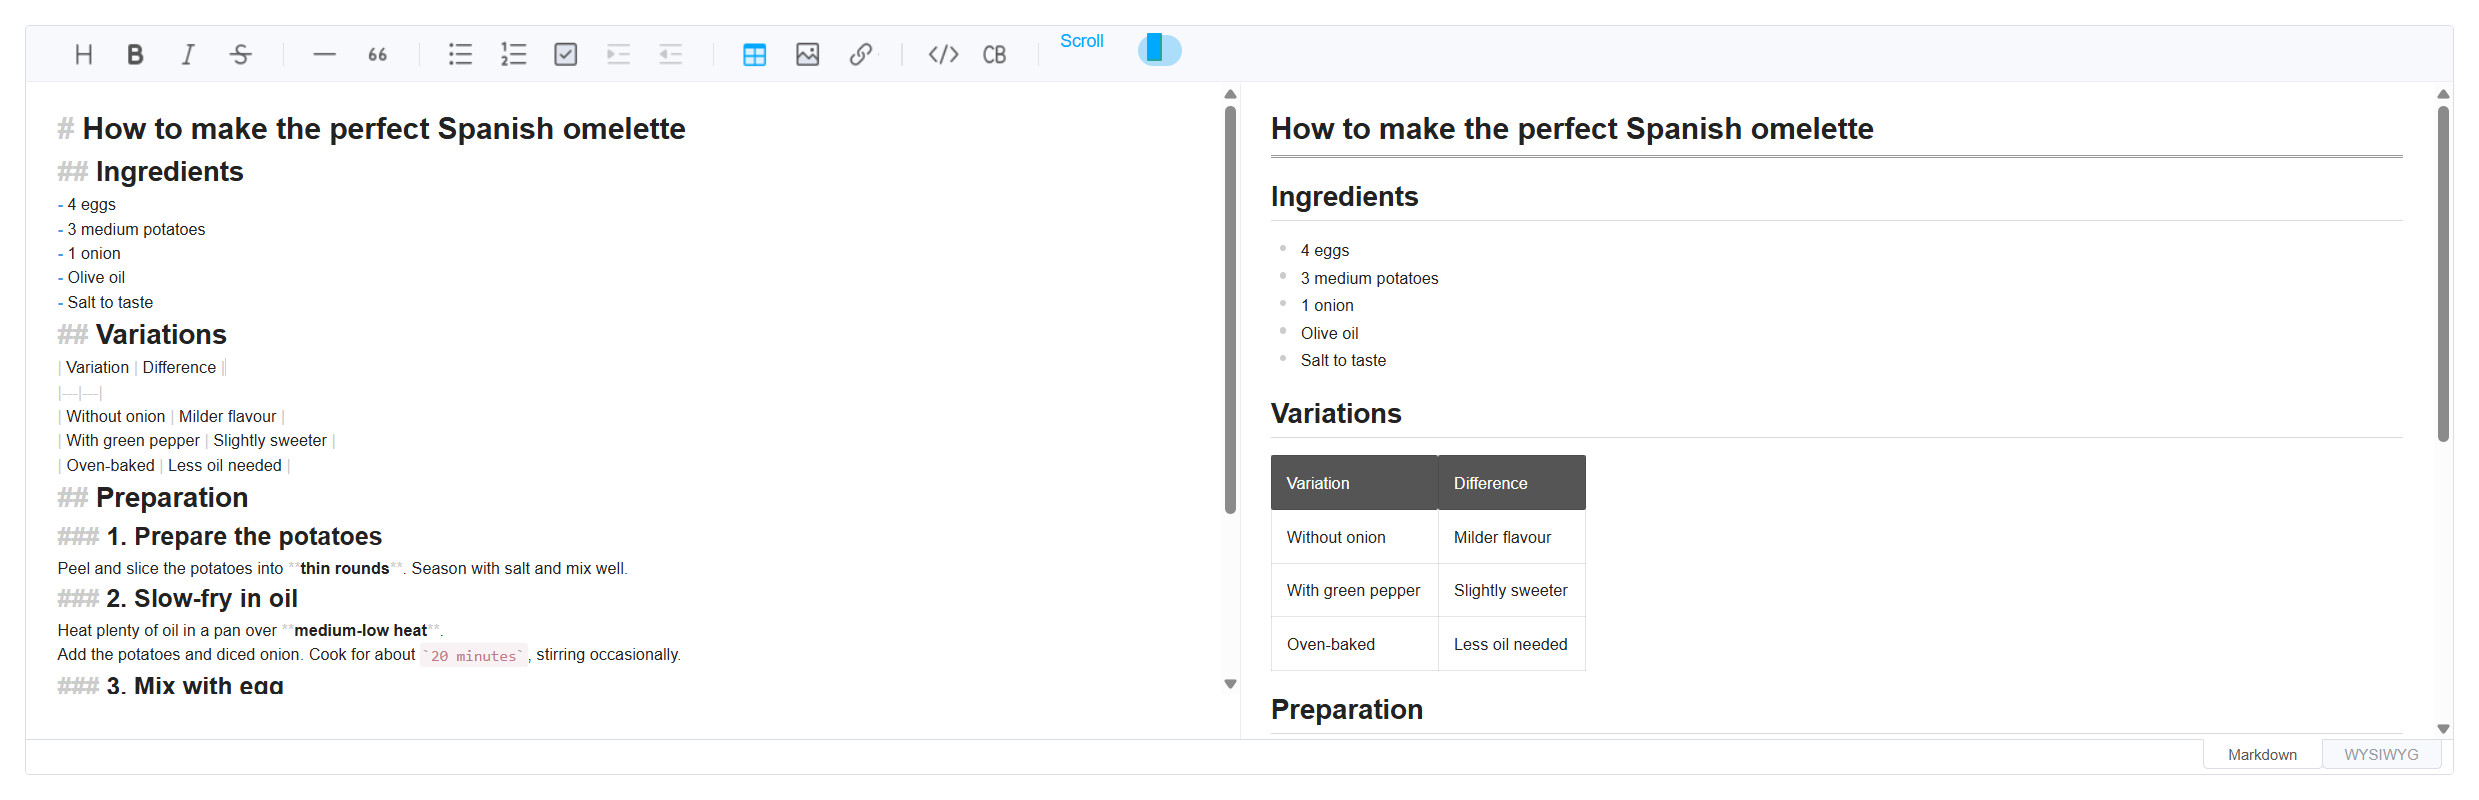This screenshot has width=2479, height=800.
Task: Insert a code block with CB
Action: [994, 54]
